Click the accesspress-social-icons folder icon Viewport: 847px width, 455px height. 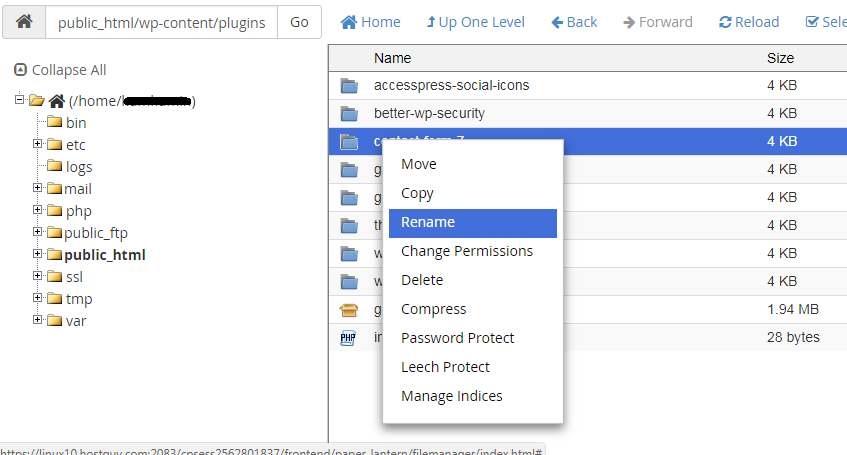pos(349,86)
